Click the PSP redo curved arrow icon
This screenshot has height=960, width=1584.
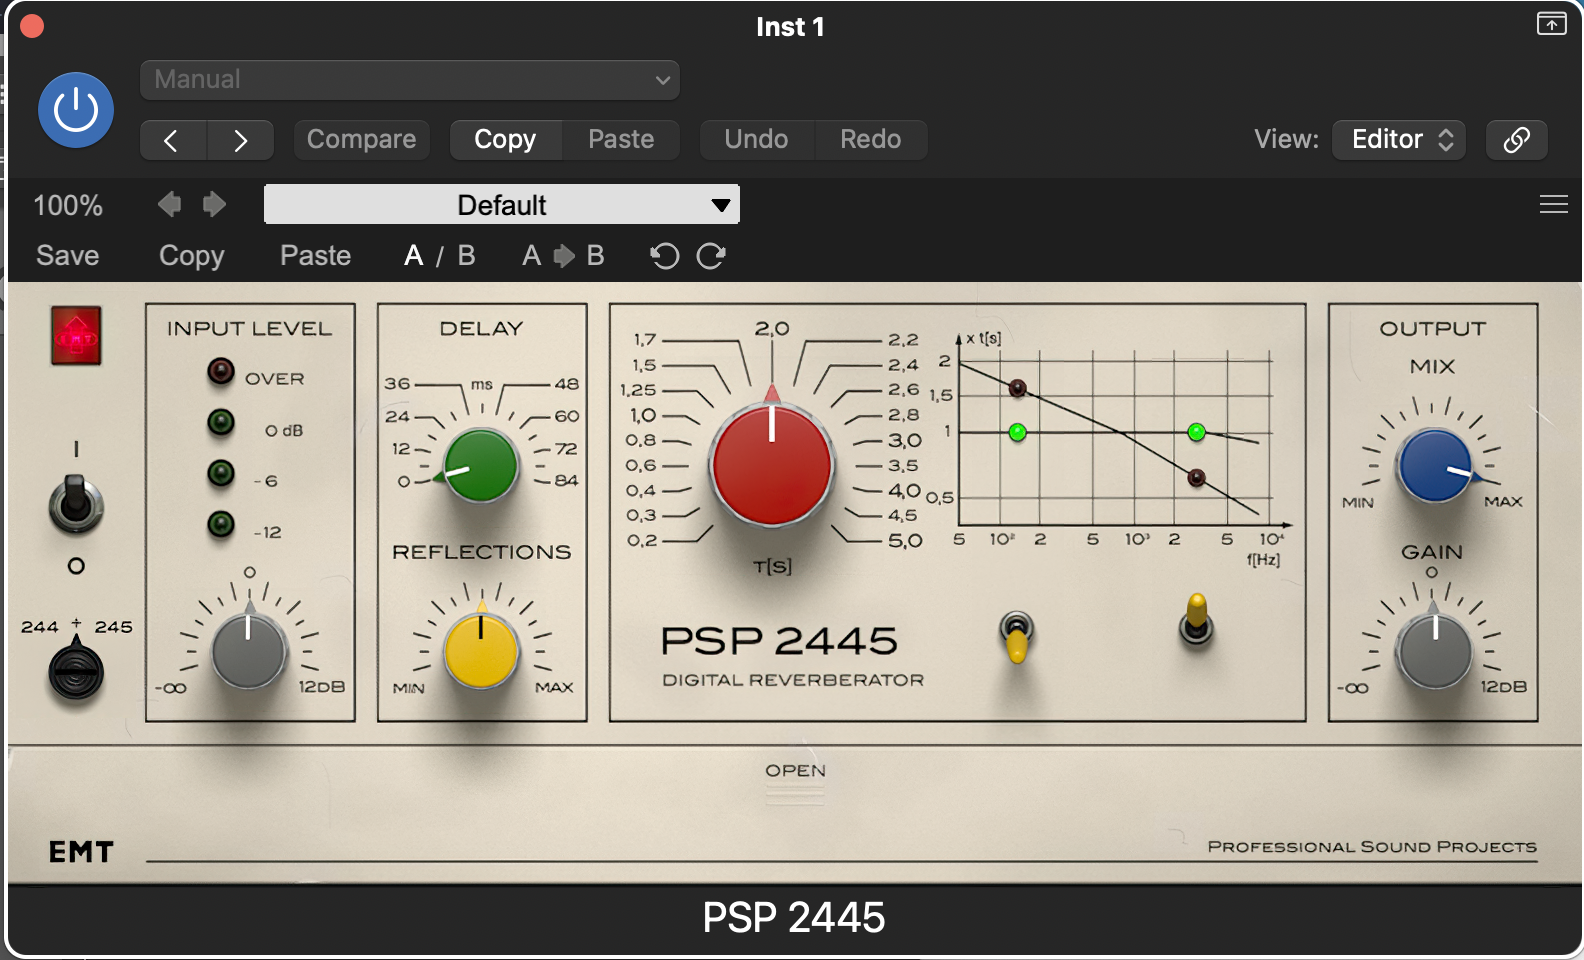pos(711,257)
